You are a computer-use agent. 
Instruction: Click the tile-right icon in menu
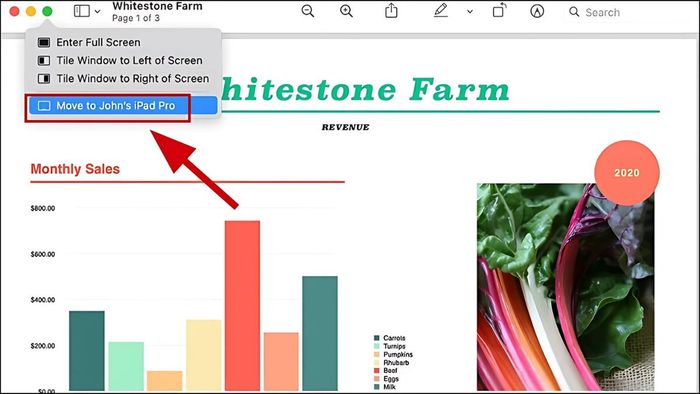[x=44, y=79]
